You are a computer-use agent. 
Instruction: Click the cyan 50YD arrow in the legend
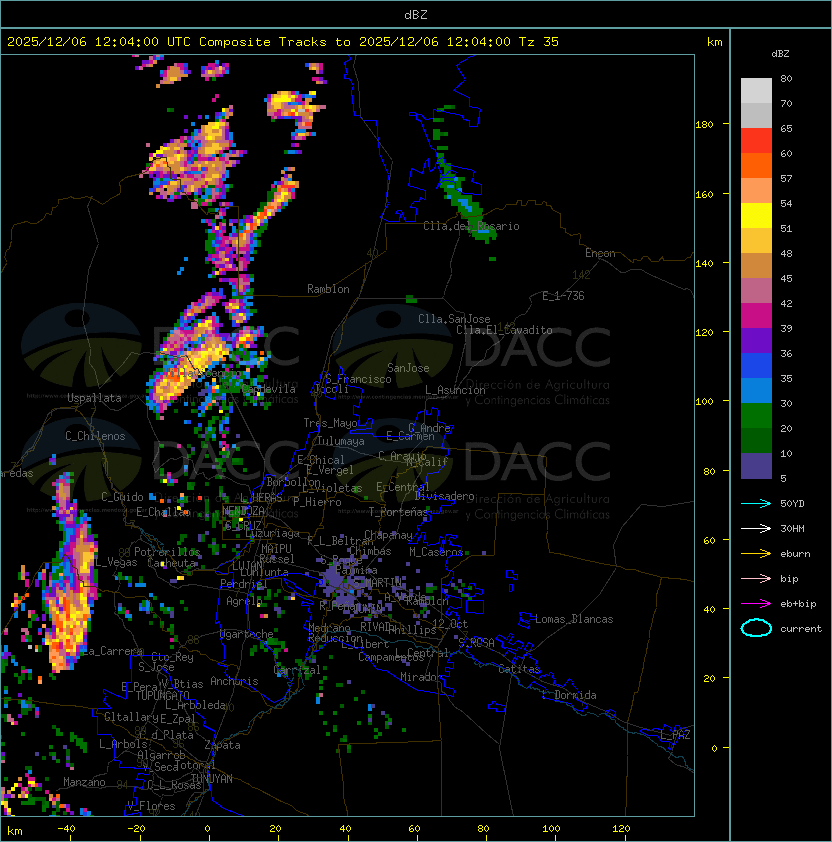point(756,504)
